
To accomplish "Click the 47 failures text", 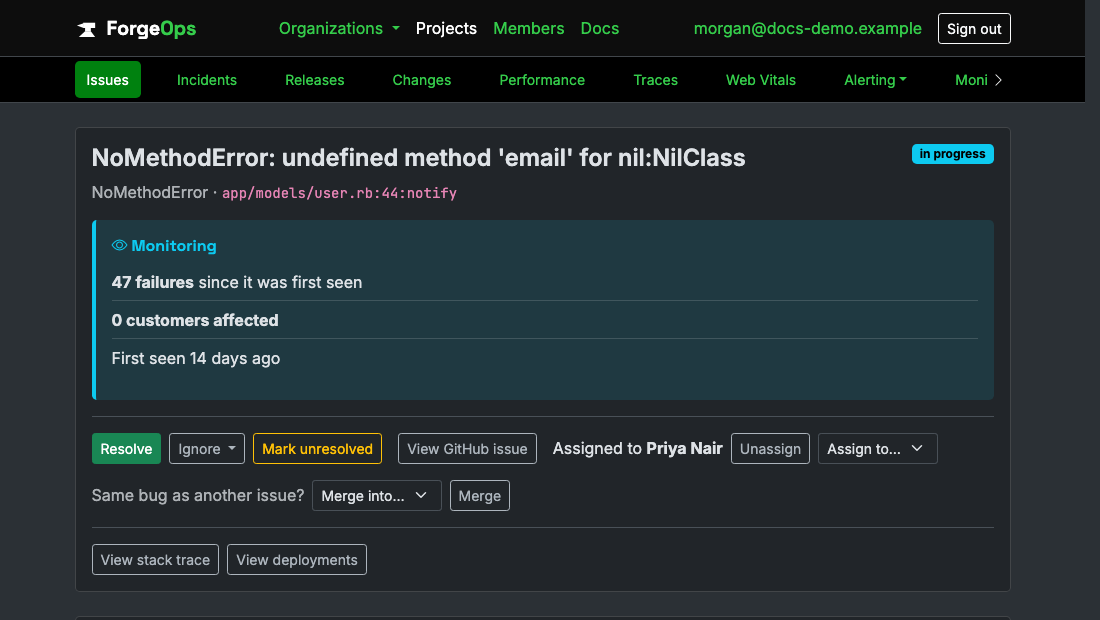I will pos(152,282).
